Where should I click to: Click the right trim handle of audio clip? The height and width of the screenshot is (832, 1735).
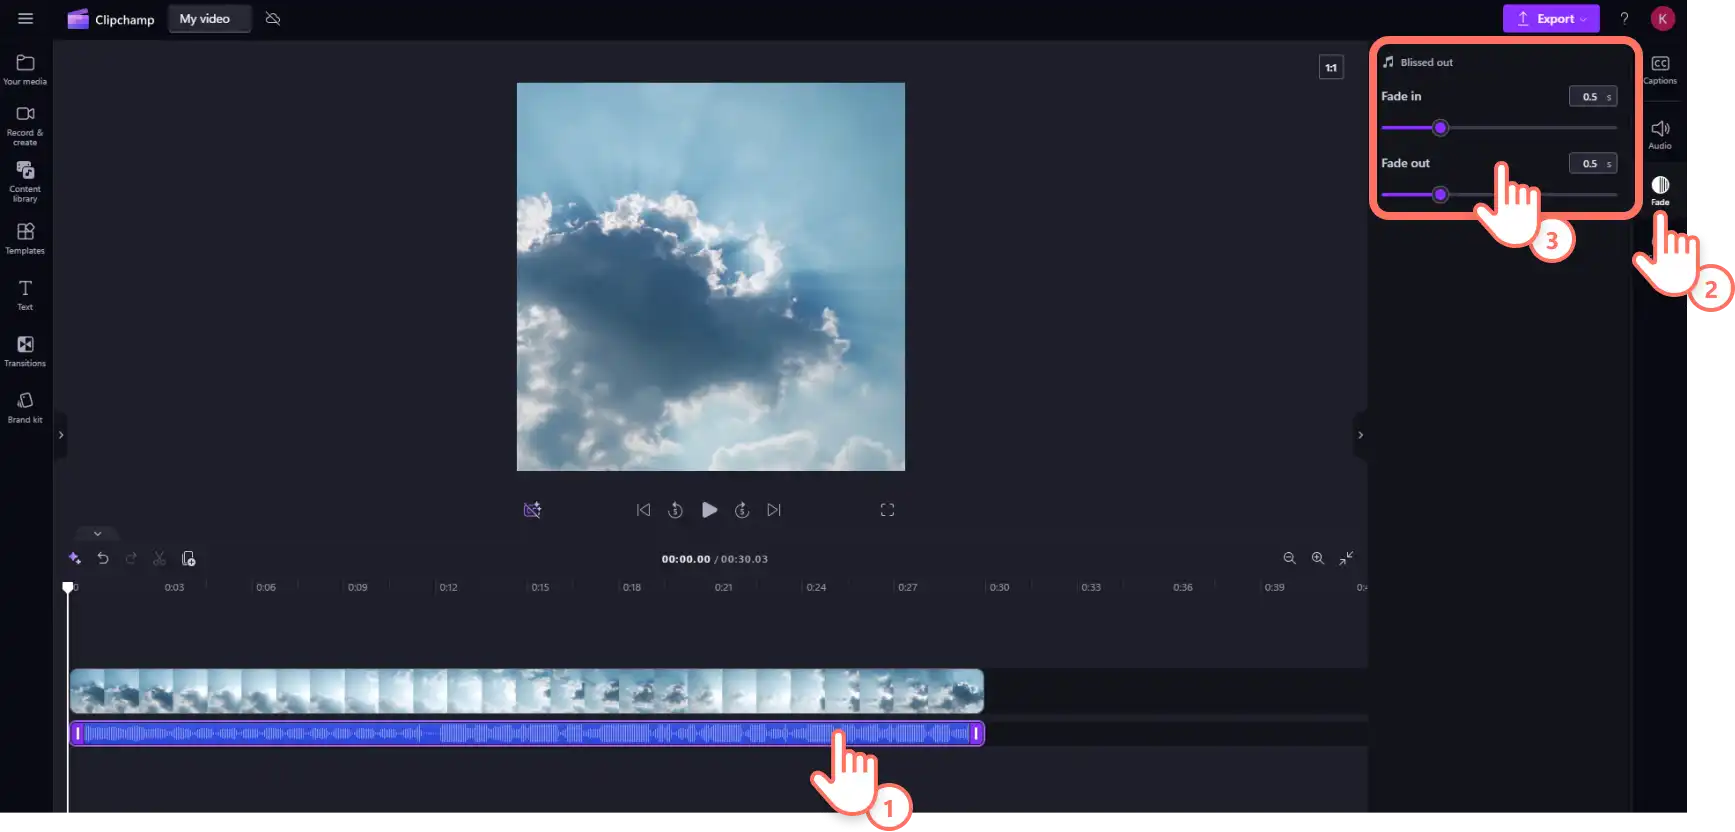tap(976, 733)
